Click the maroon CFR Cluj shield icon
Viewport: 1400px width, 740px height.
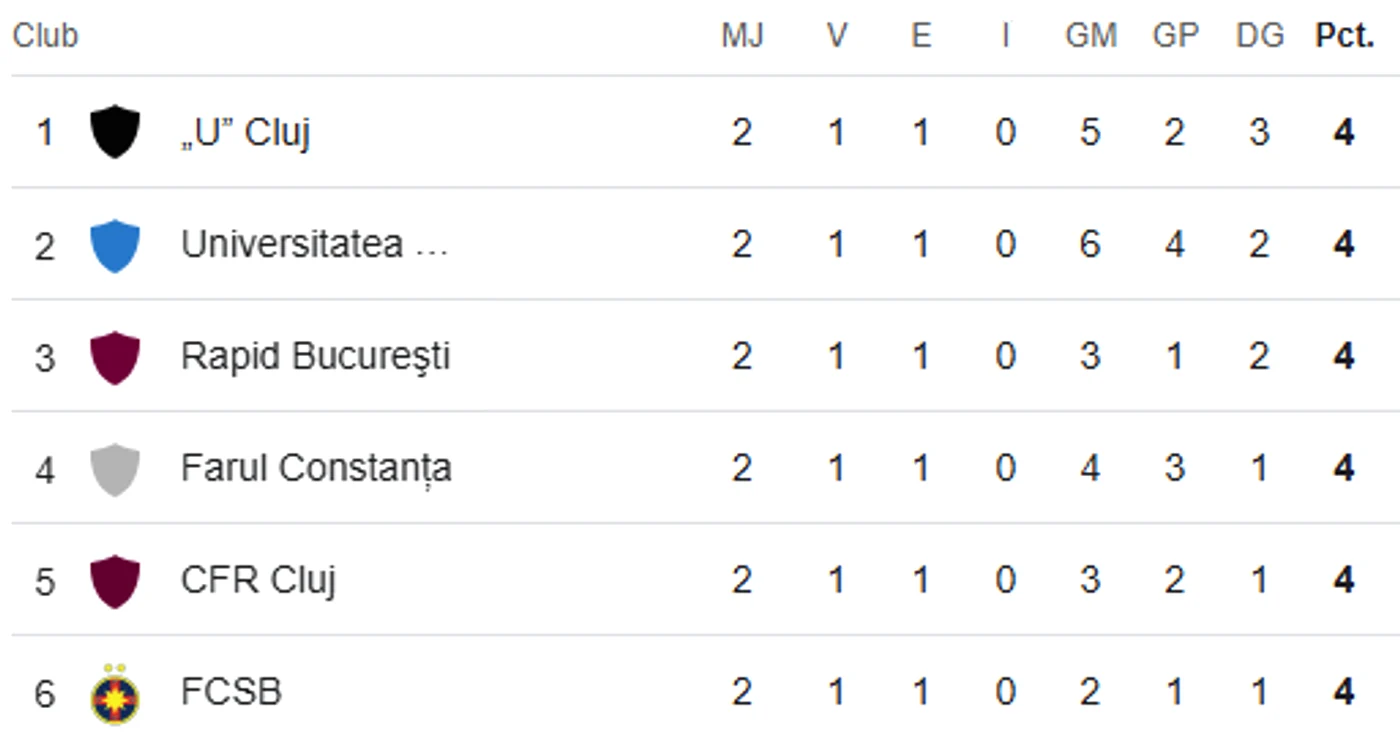115,581
